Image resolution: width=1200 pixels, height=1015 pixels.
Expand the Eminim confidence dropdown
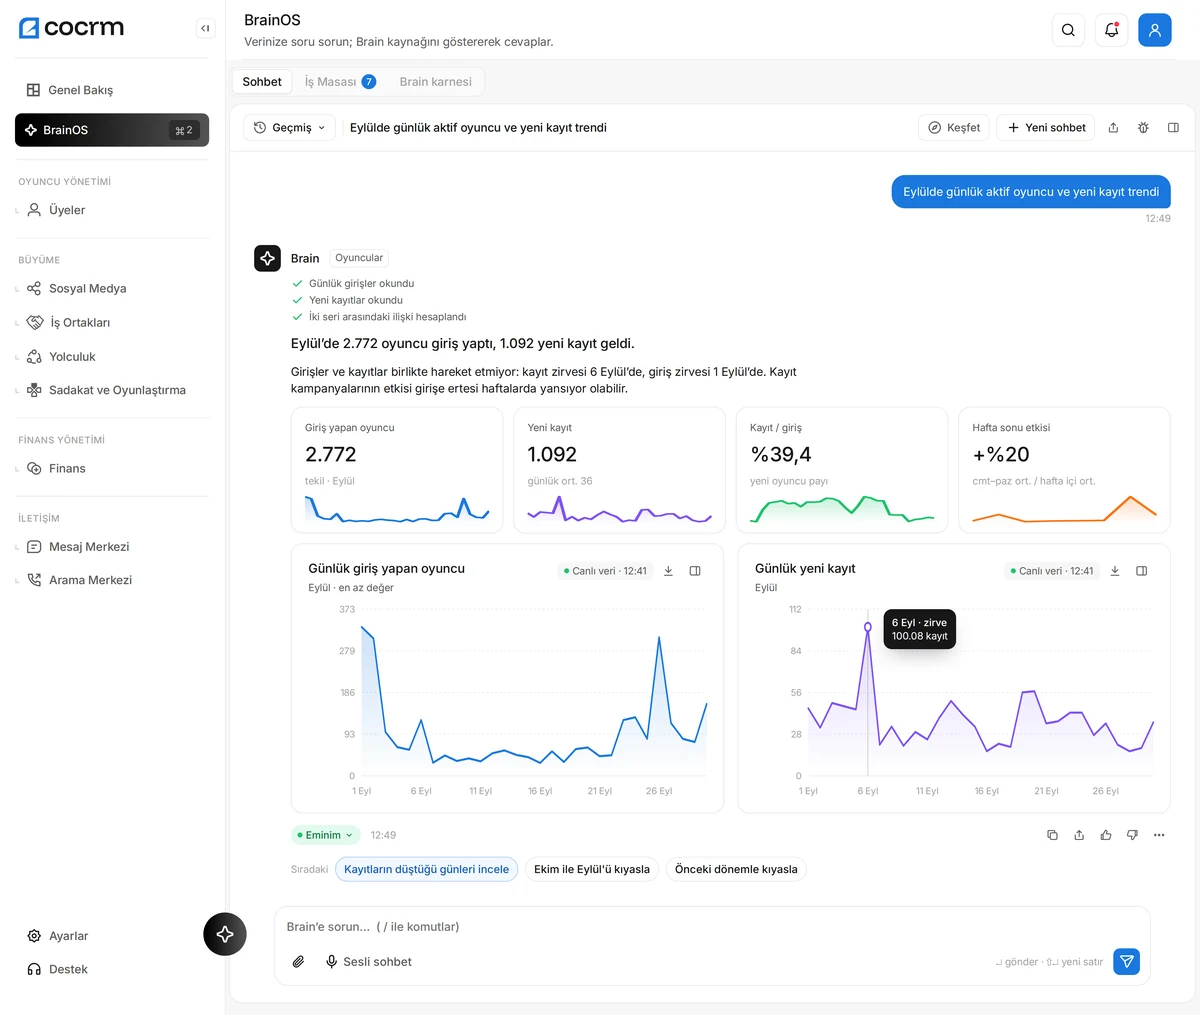[326, 835]
